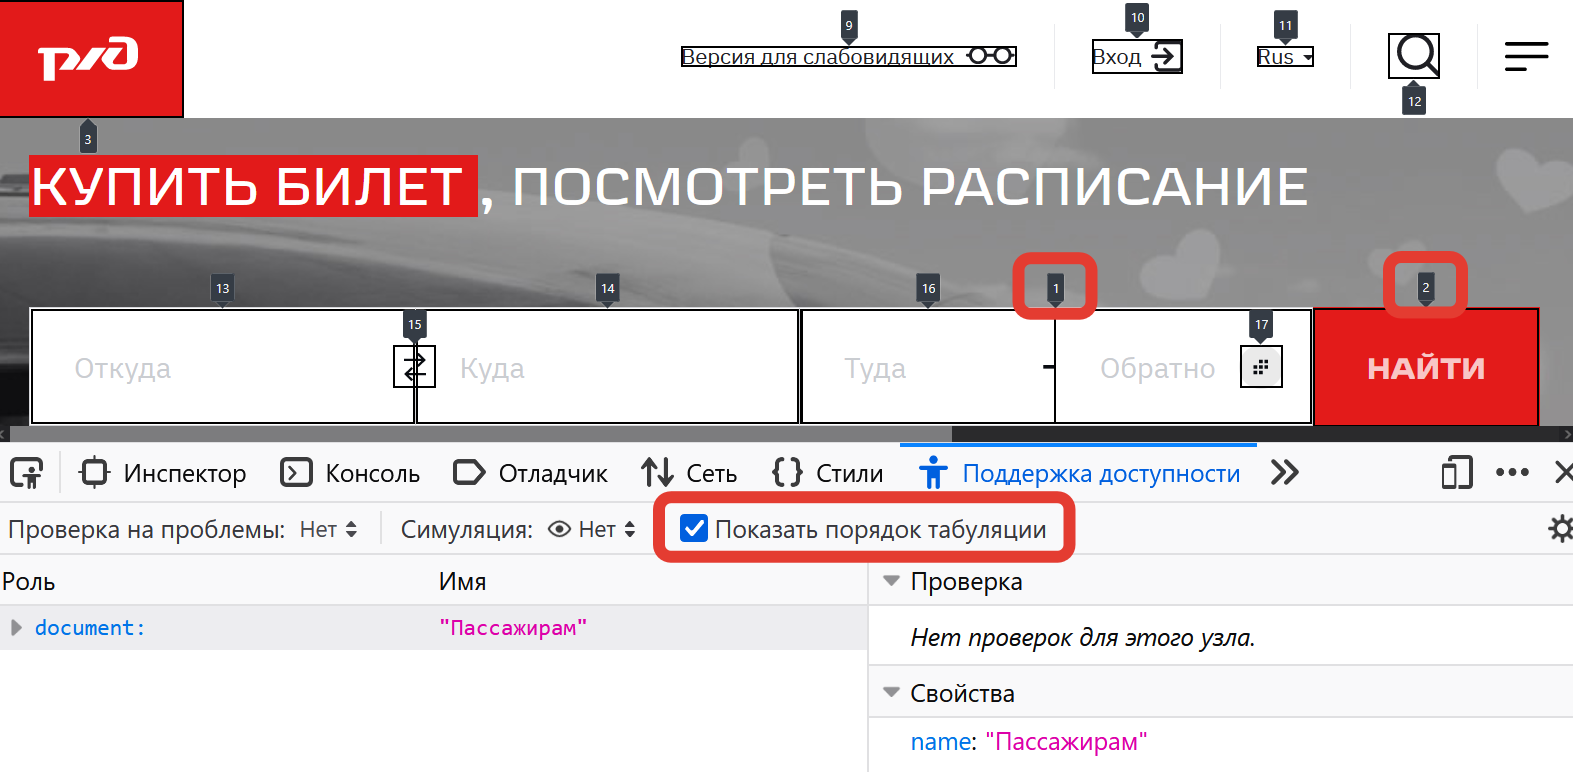This screenshot has width=1573, height=772.
Task: Collapse the 'Проверка' section
Action: (892, 581)
